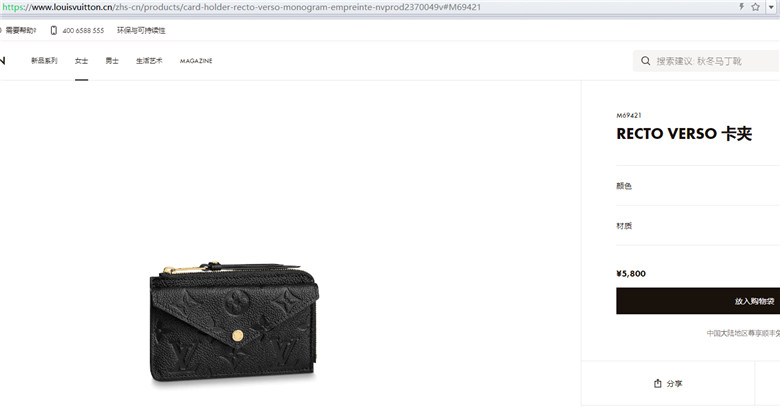The height and width of the screenshot is (408, 780).
Task: Open the 生活艺术 menu
Action: (x=149, y=61)
